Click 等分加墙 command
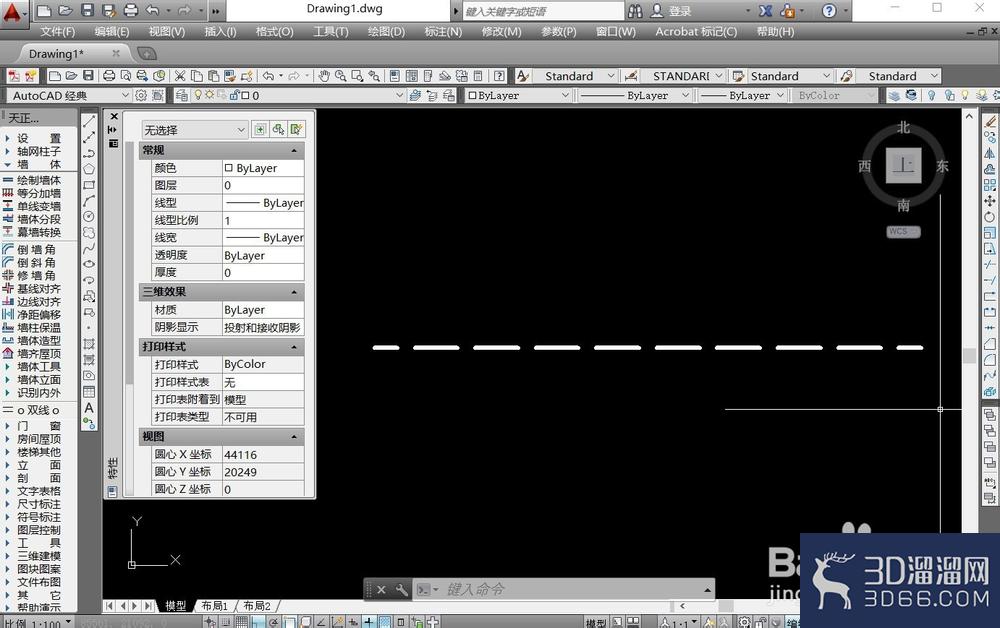The height and width of the screenshot is (628, 1000). [39, 193]
